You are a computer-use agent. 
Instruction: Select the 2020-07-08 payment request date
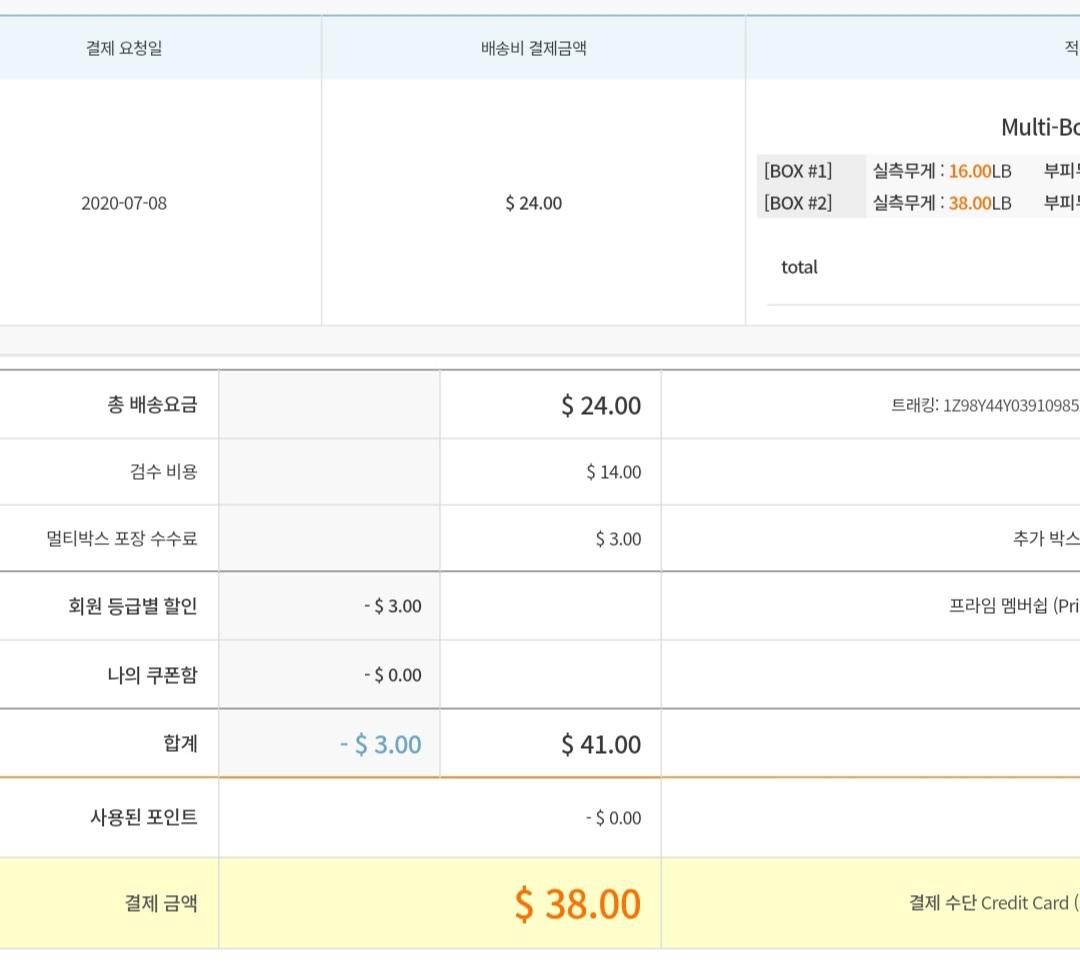(124, 203)
